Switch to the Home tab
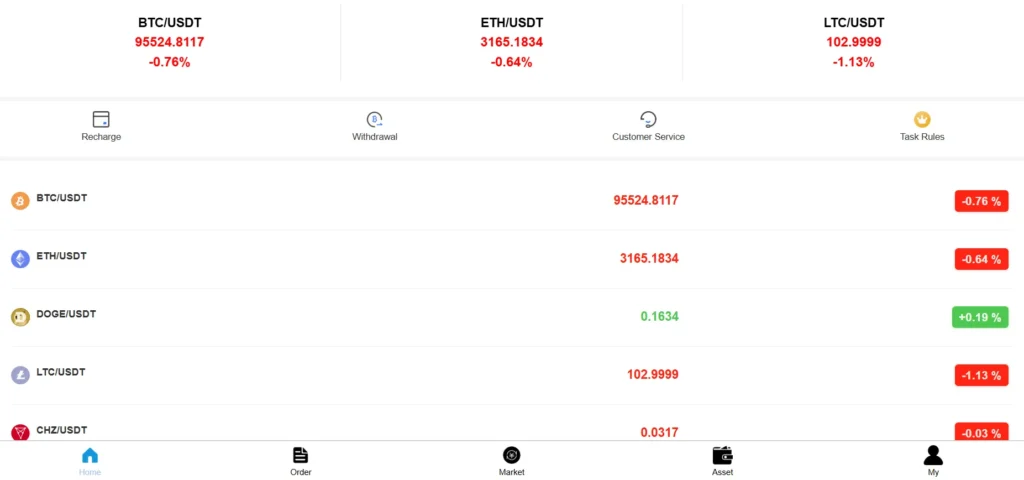This screenshot has height=480, width=1024. (90, 460)
